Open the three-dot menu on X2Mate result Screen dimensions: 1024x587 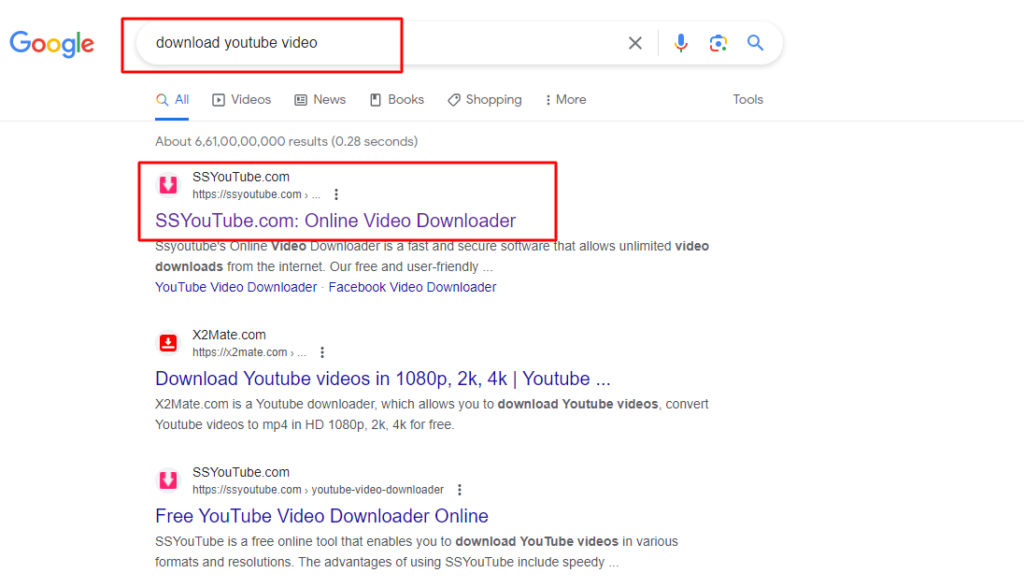322,352
